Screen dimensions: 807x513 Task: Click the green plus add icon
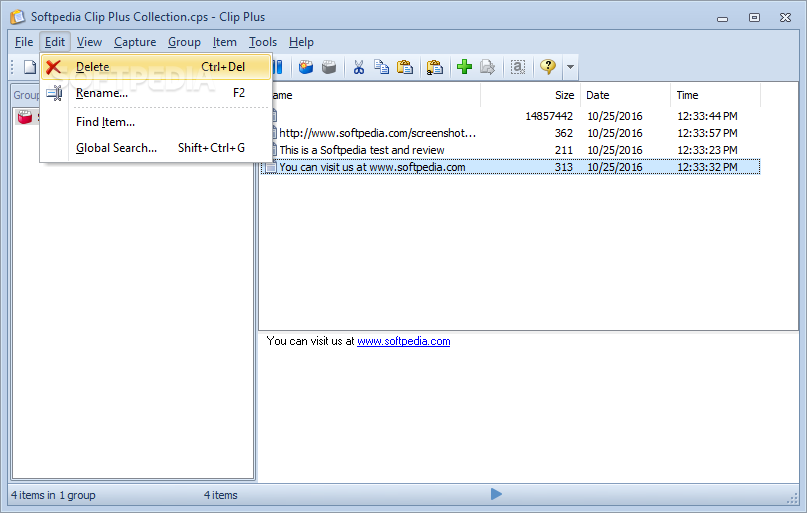click(x=464, y=66)
